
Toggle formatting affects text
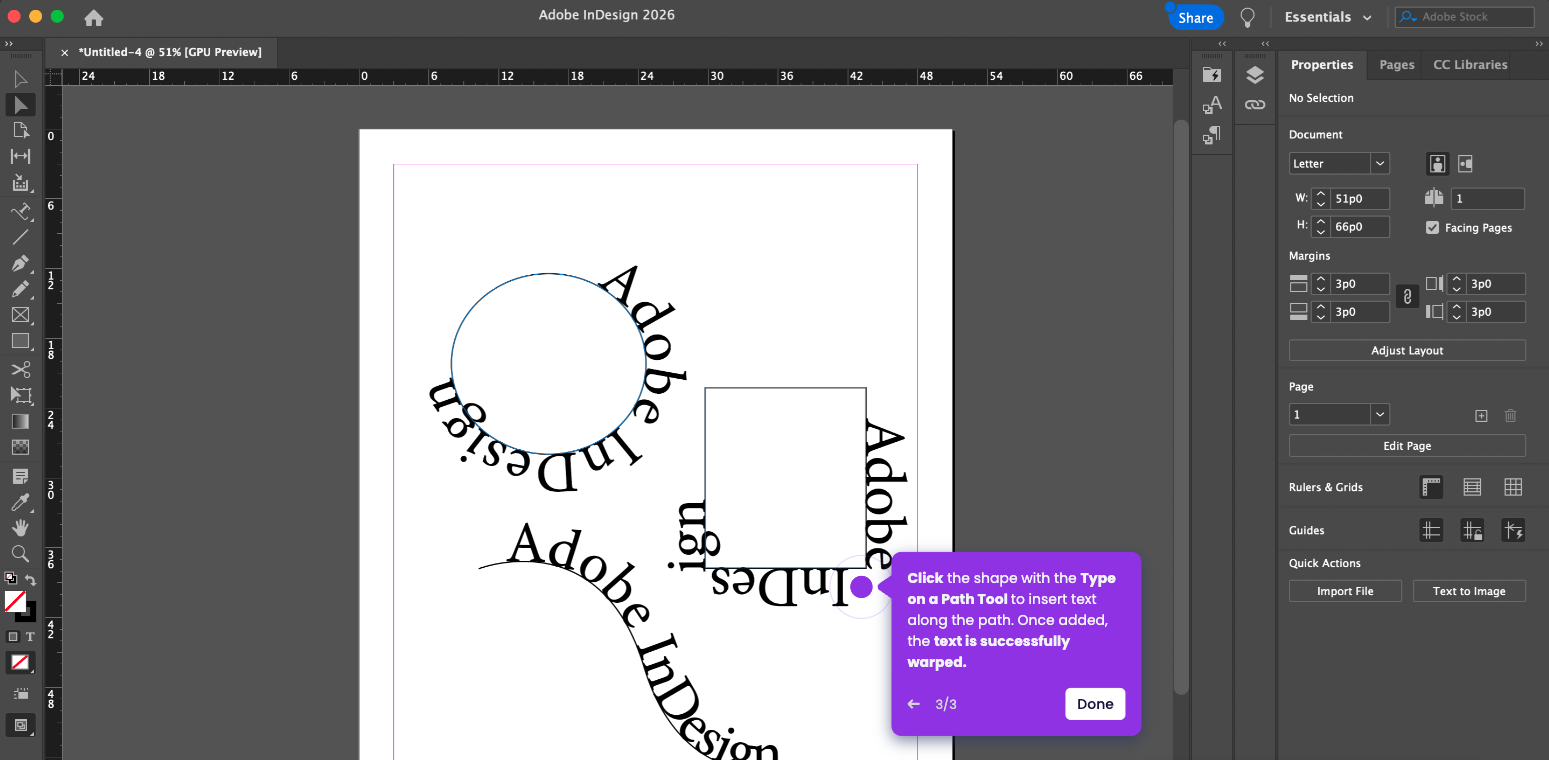coord(30,636)
